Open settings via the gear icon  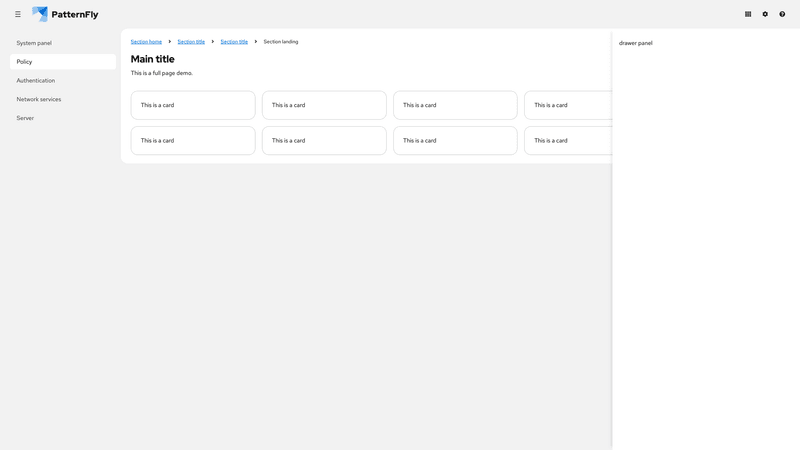click(765, 14)
